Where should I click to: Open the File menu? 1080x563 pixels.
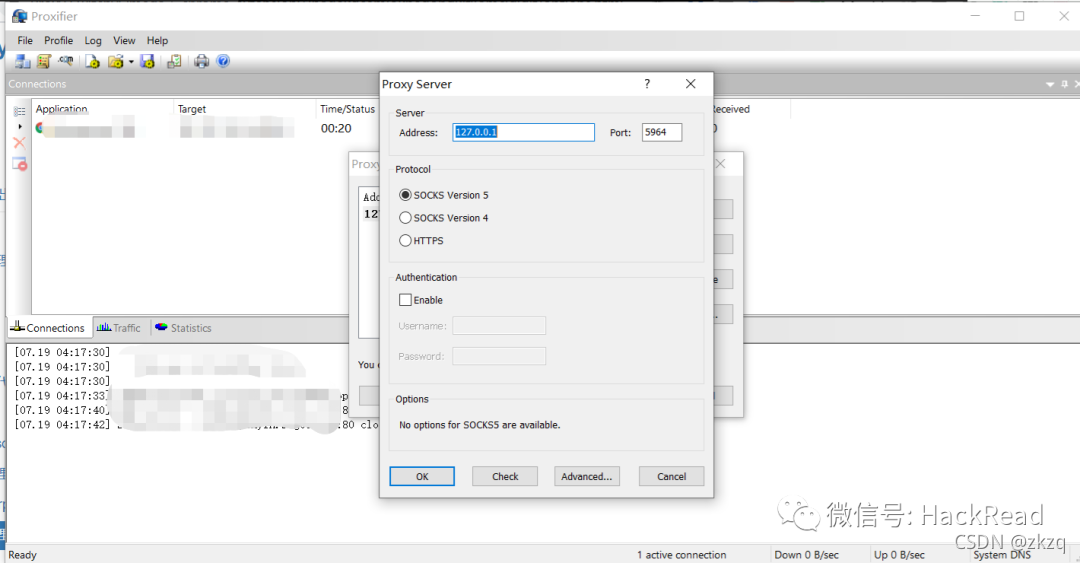point(25,41)
